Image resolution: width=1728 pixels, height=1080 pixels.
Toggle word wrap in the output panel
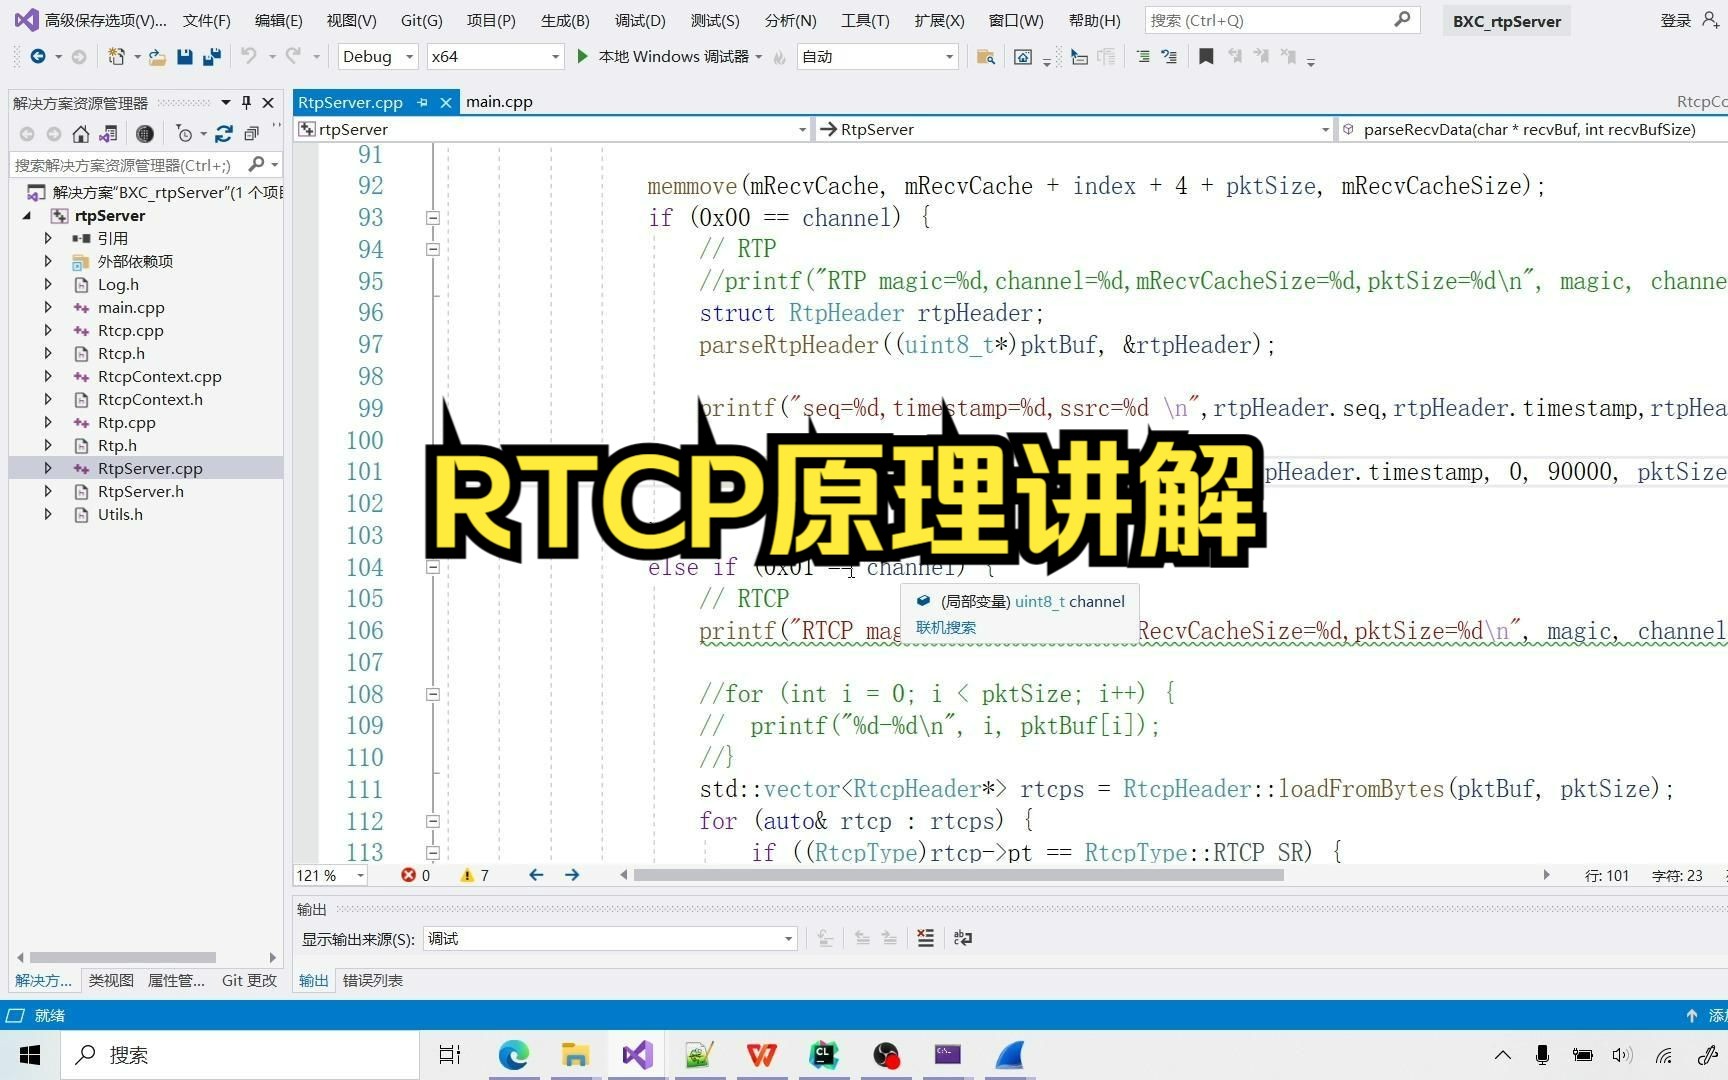pos(962,938)
